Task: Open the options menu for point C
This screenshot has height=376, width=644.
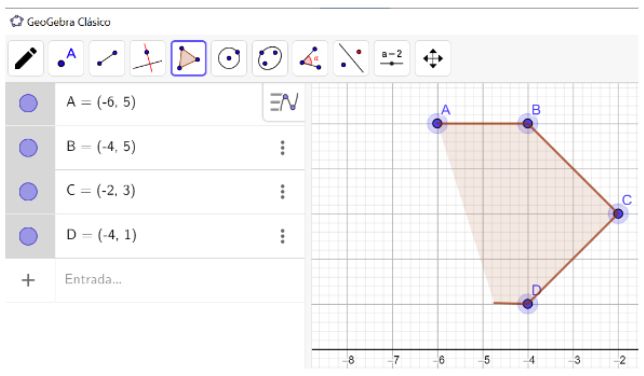Action: (283, 191)
